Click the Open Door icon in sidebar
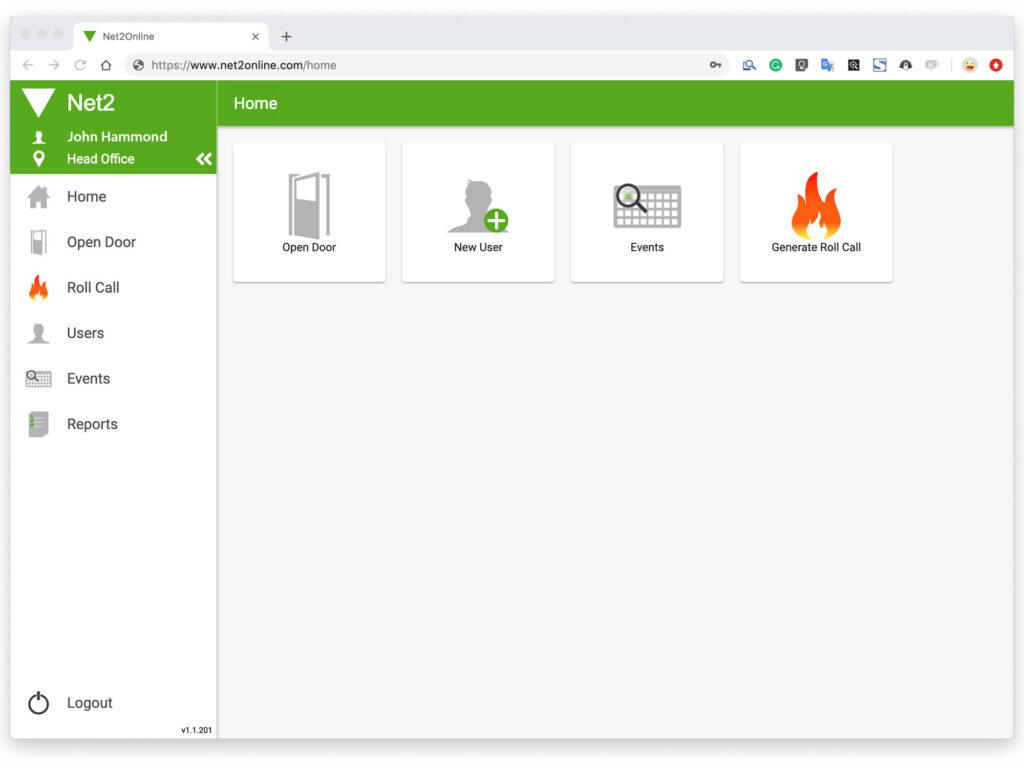This screenshot has width=1024, height=768. (39, 242)
